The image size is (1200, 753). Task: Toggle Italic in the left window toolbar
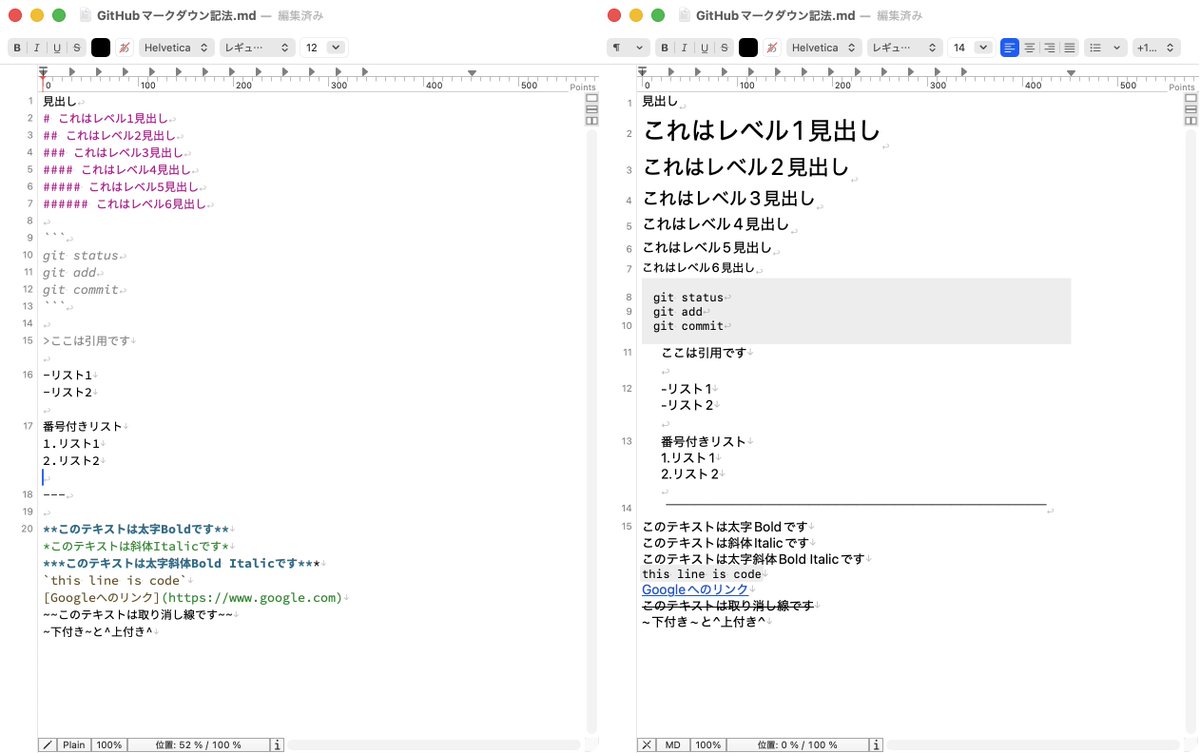pyautogui.click(x=36, y=47)
